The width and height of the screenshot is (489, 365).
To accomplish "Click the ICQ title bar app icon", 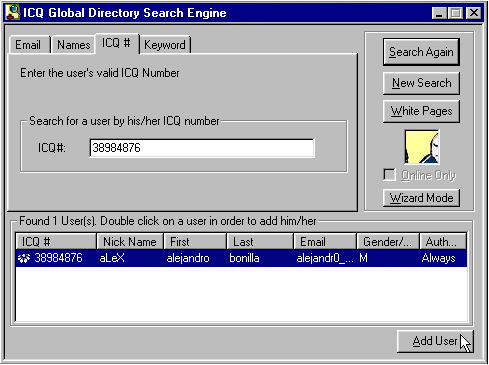I will coord(12,12).
